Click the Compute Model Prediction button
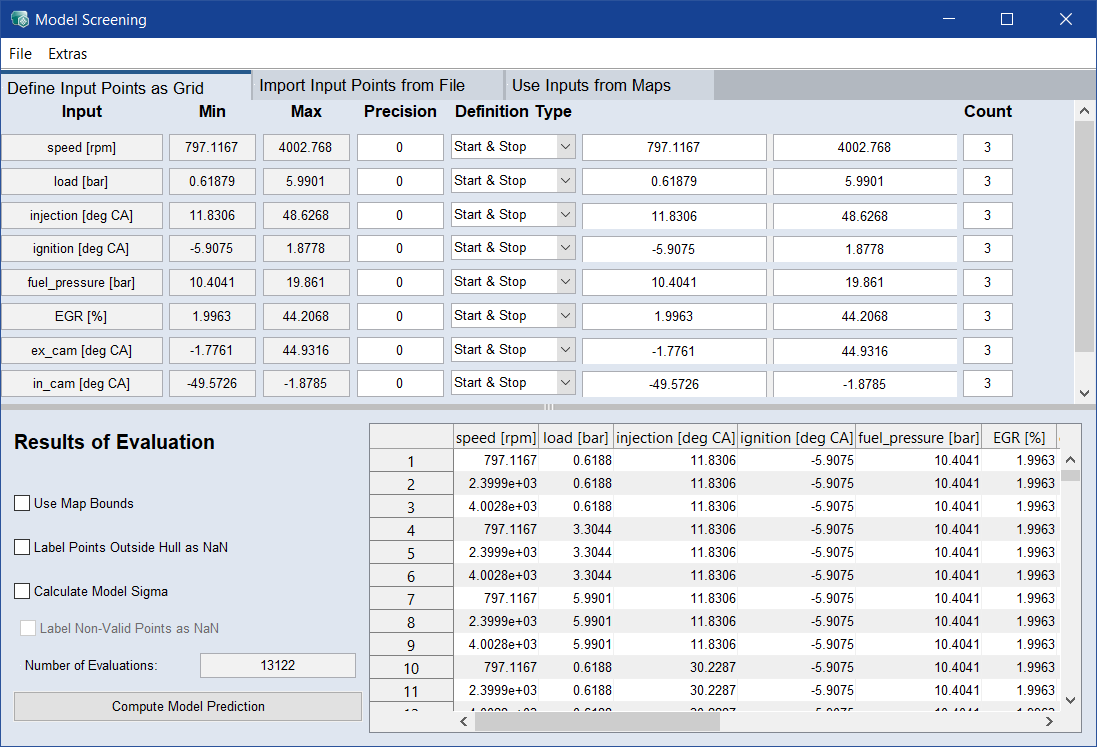 [x=188, y=706]
